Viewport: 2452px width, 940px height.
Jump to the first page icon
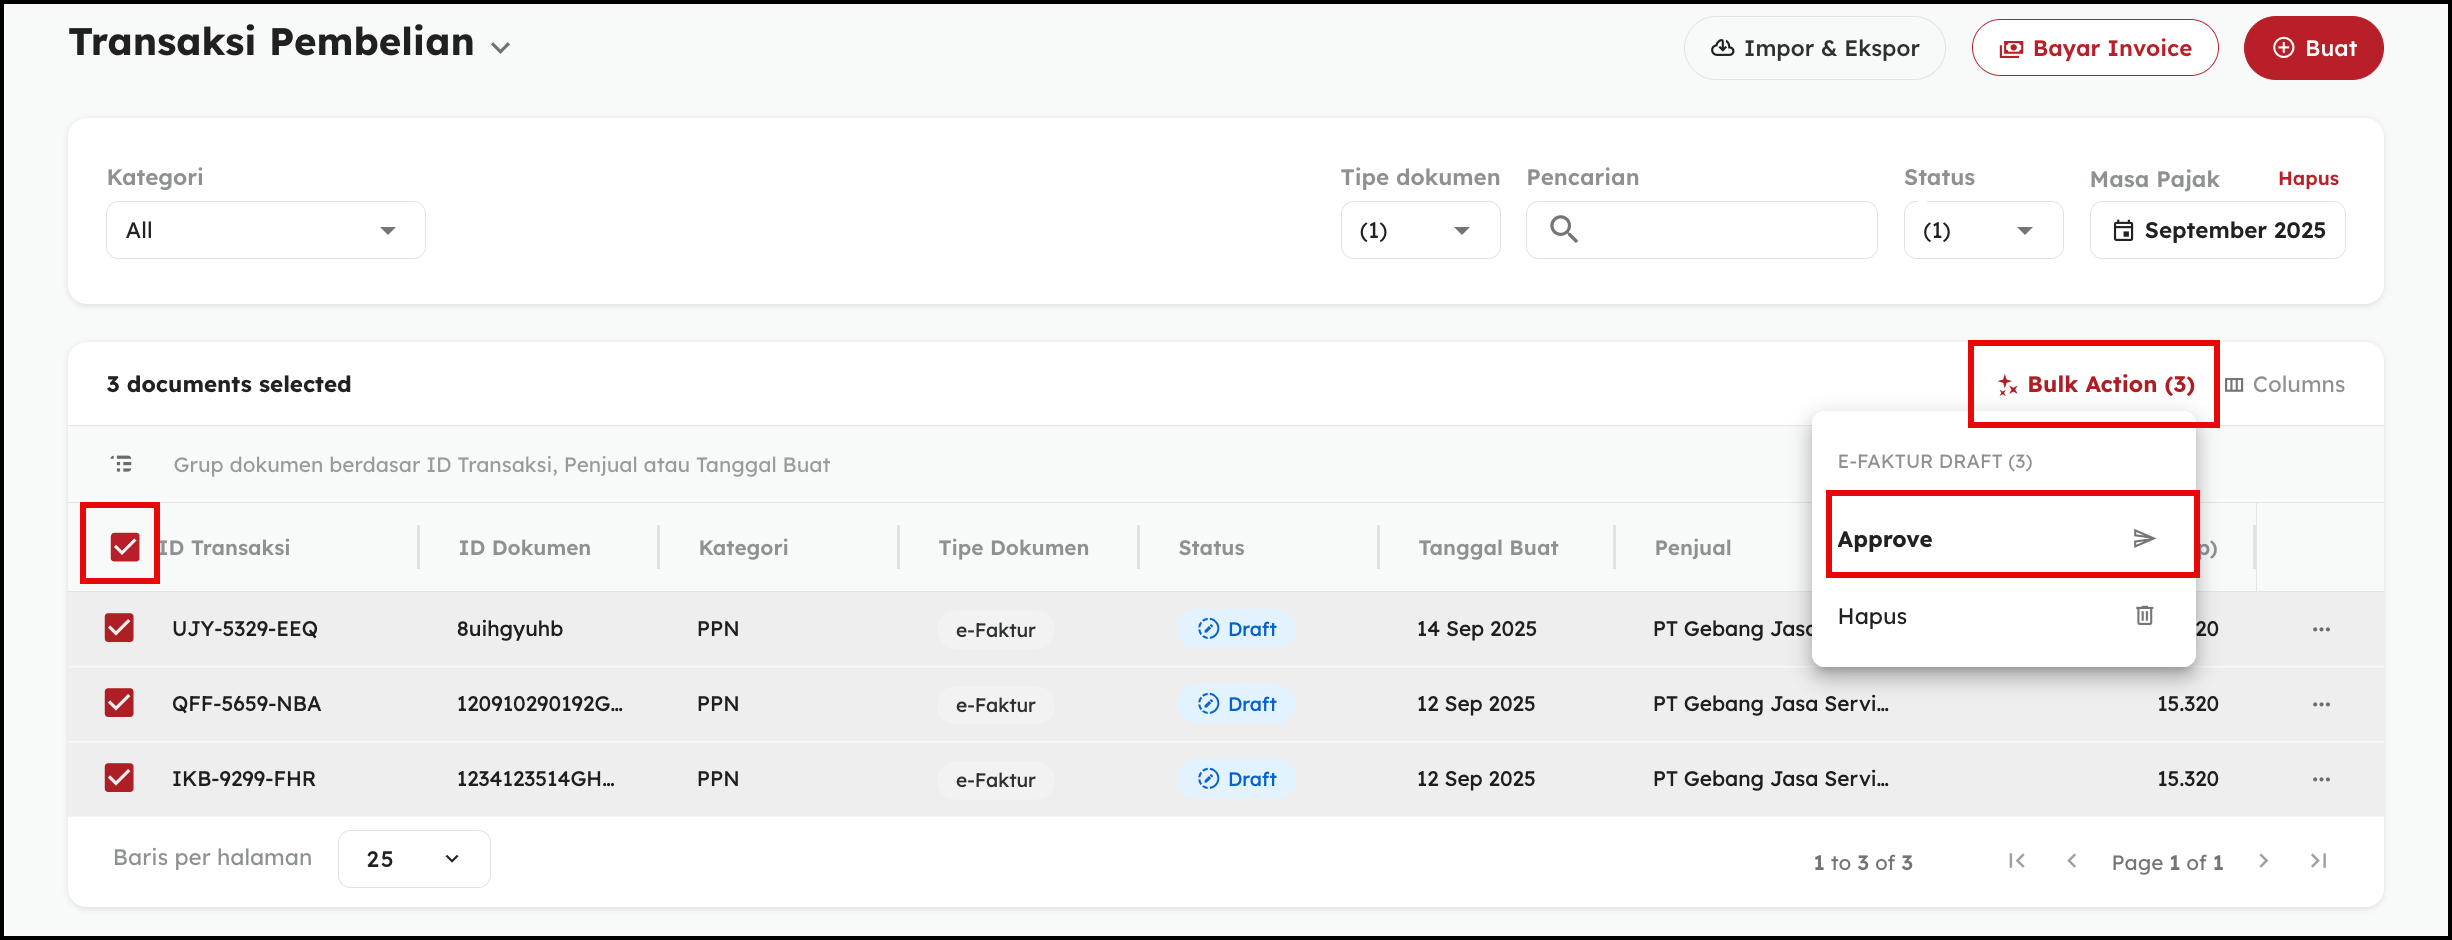tap(2017, 861)
